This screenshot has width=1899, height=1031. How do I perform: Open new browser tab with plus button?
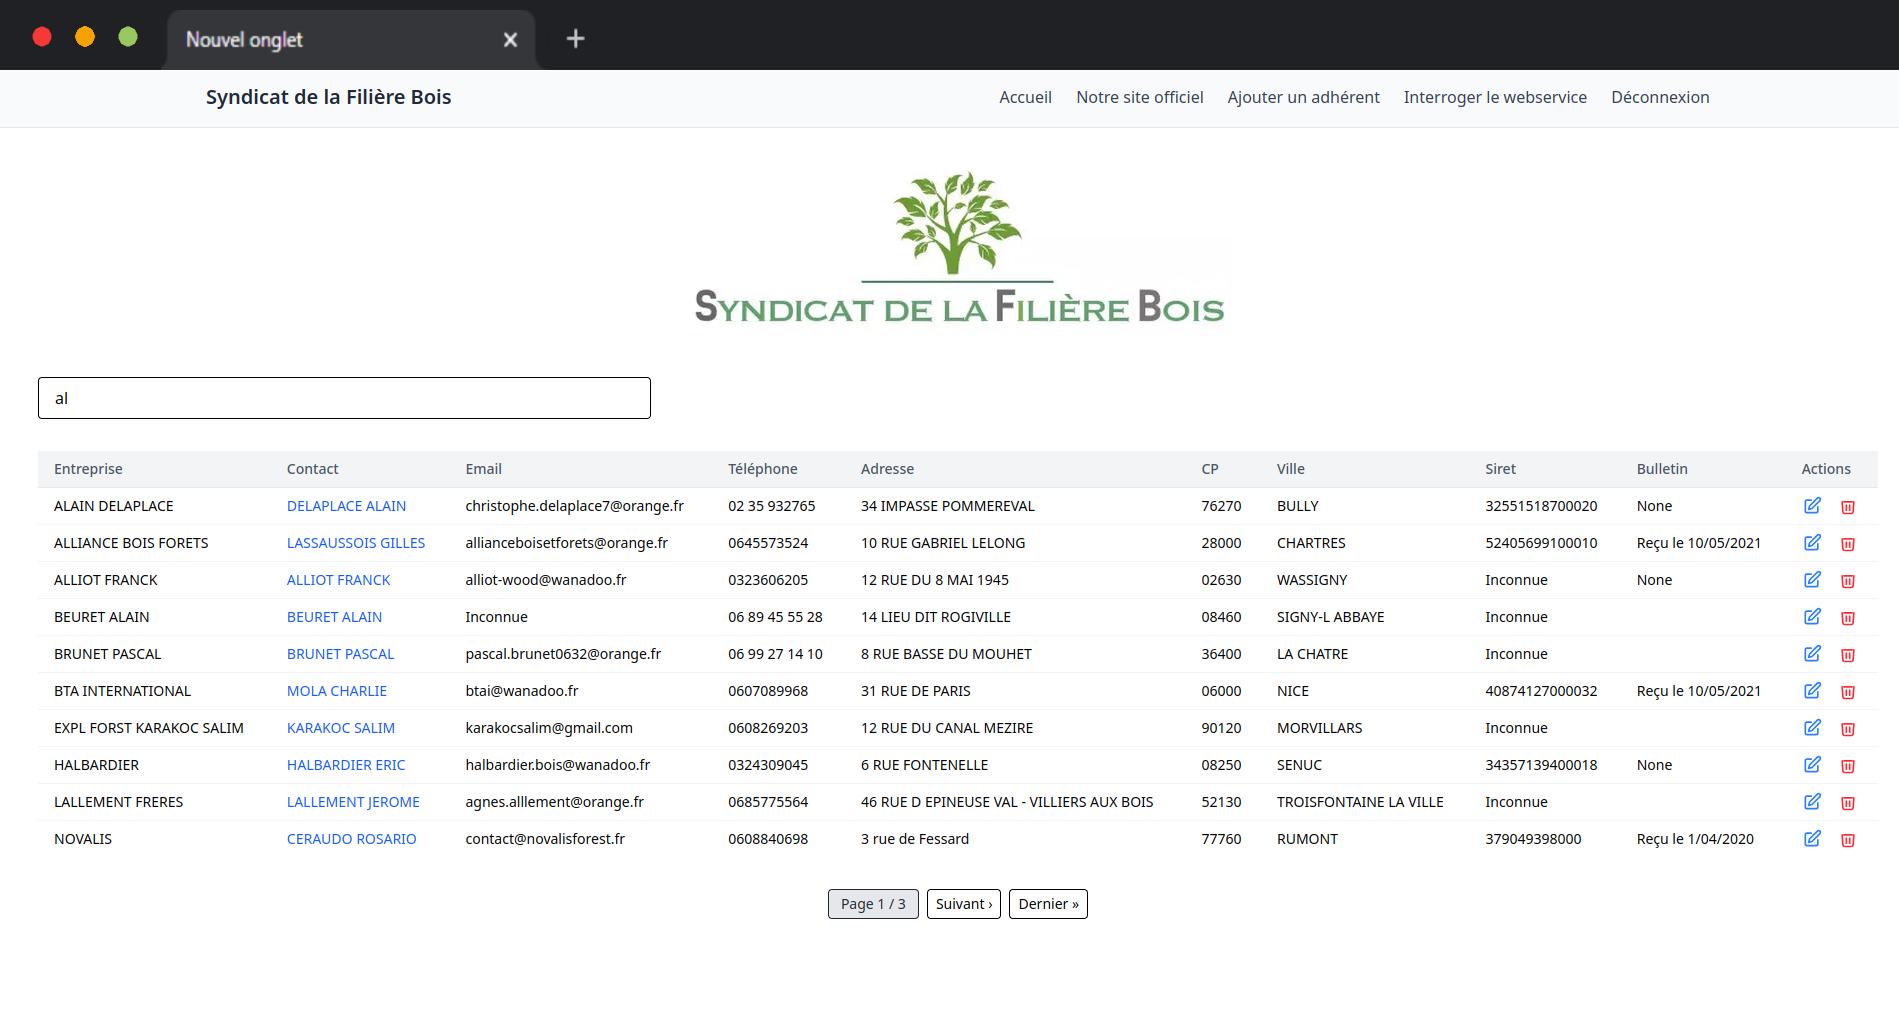click(x=575, y=39)
